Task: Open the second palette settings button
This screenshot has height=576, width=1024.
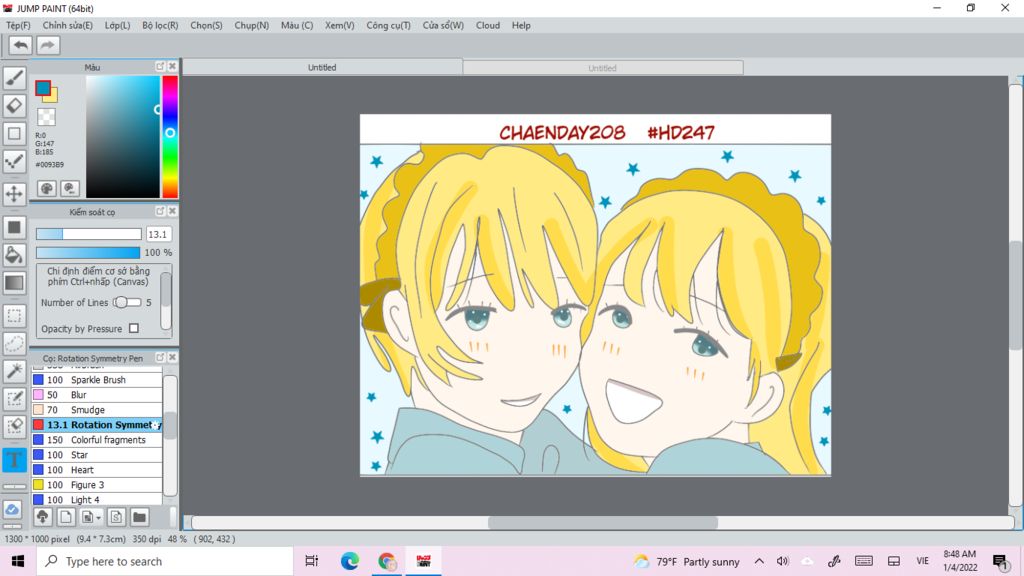Action: pos(70,189)
